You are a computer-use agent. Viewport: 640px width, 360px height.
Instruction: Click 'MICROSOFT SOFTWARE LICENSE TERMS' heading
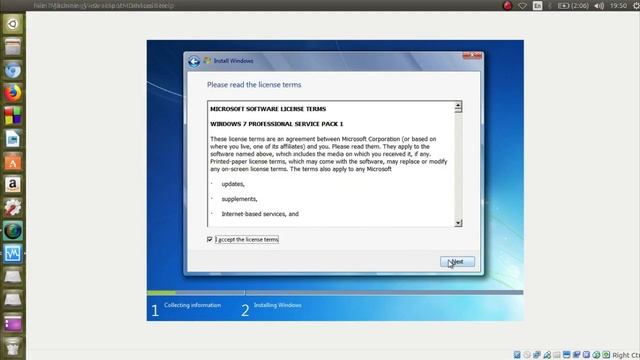(x=268, y=109)
